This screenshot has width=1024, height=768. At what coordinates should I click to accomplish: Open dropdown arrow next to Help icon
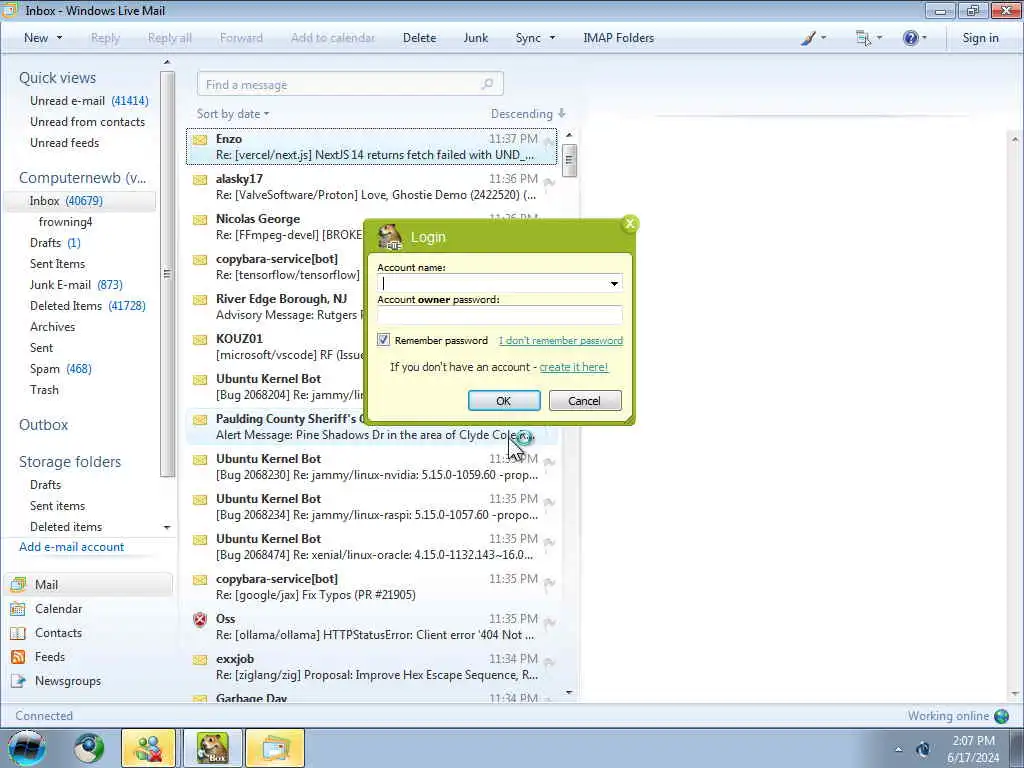[x=924, y=38]
